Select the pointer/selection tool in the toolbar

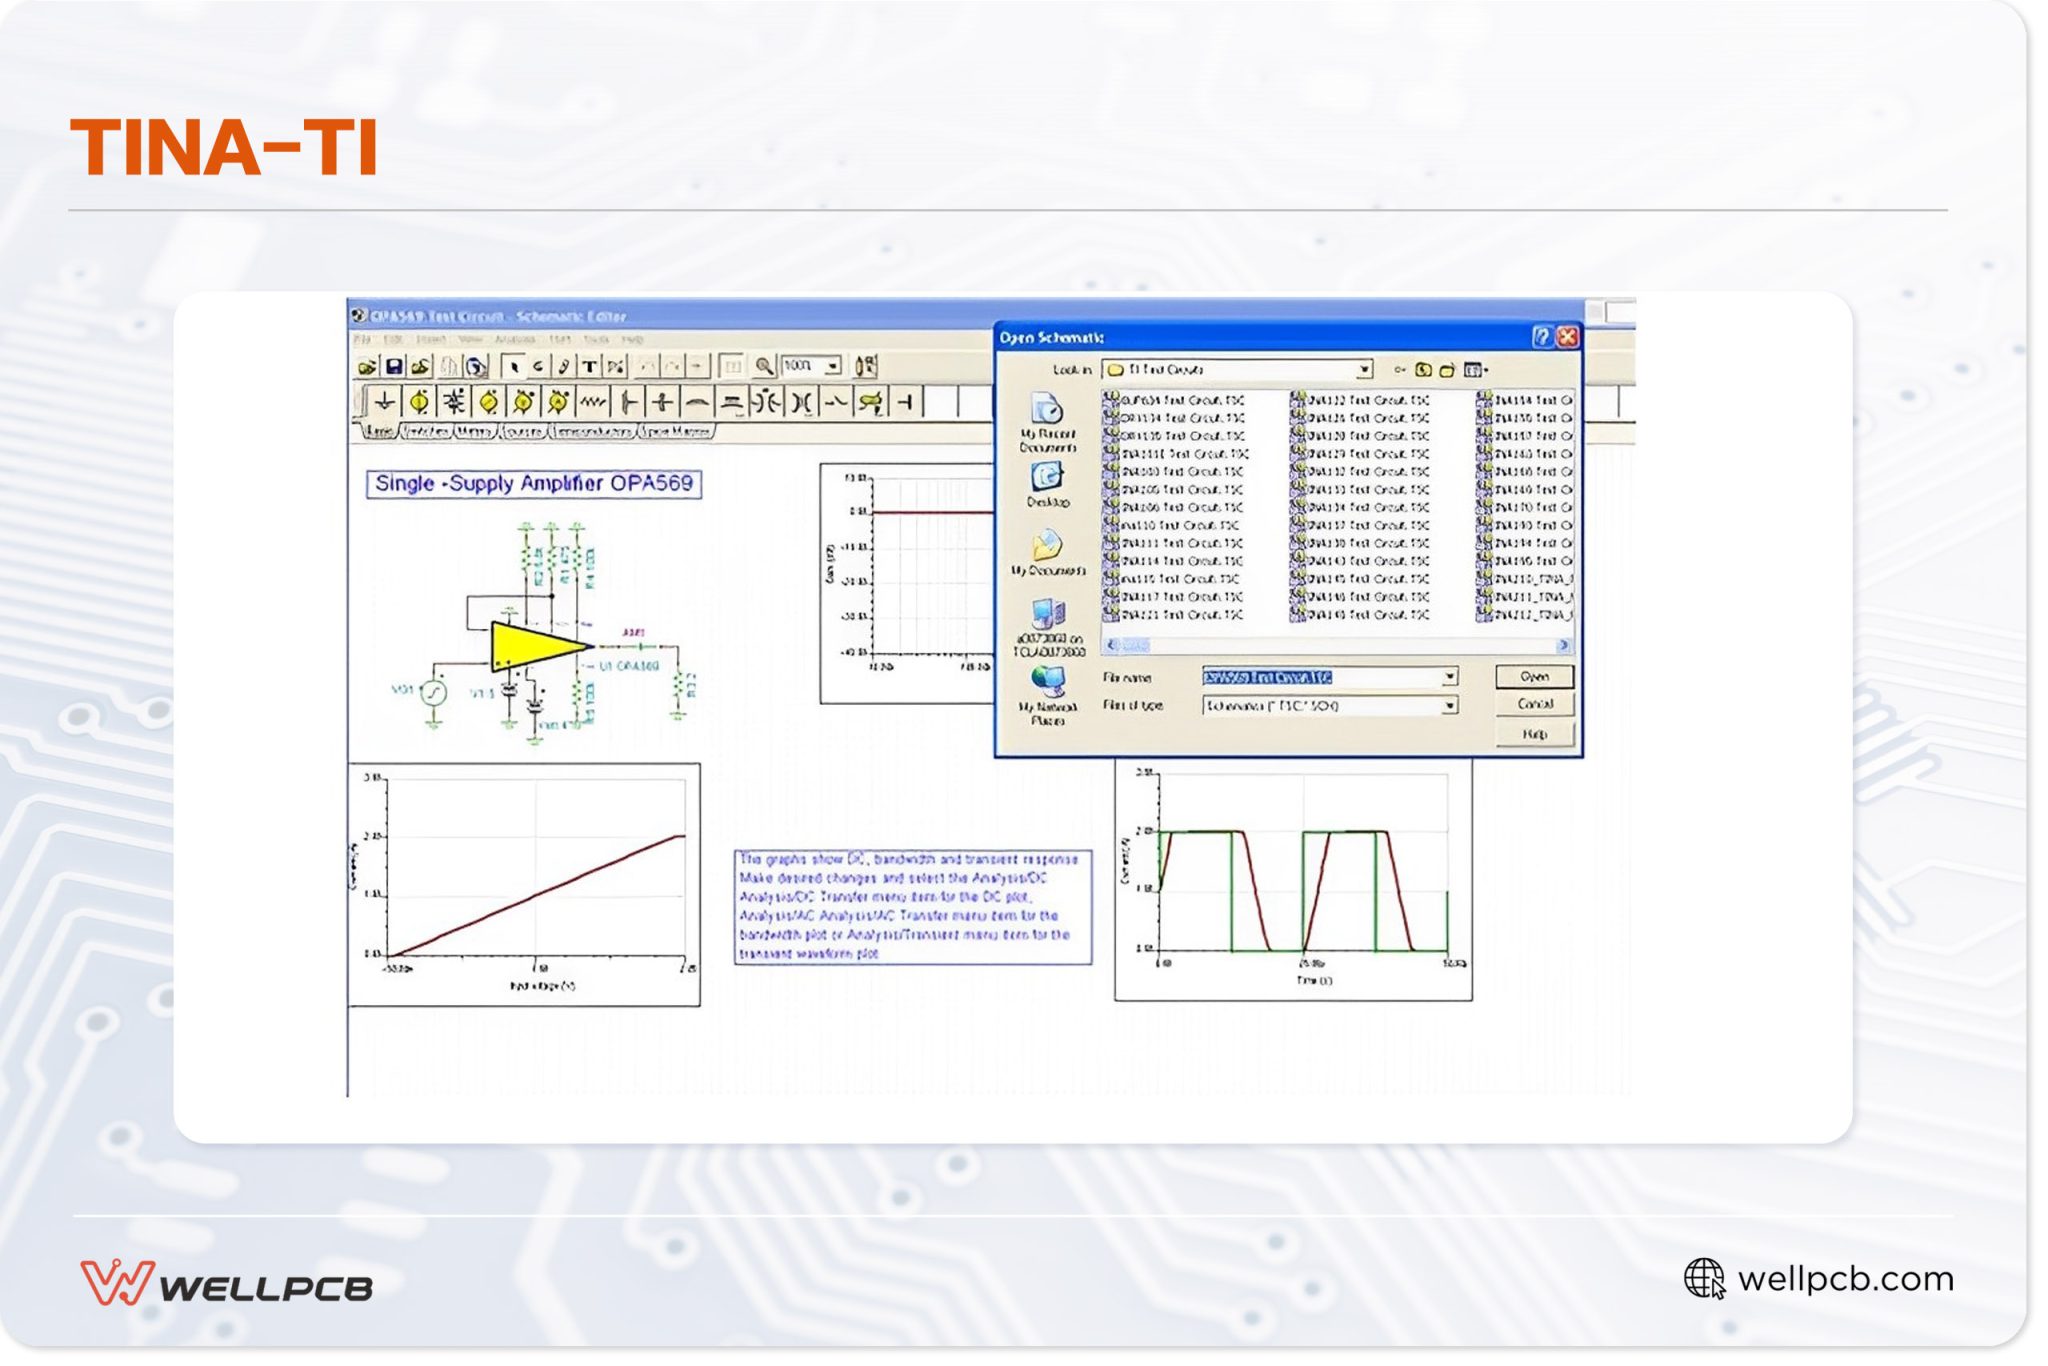tap(515, 367)
